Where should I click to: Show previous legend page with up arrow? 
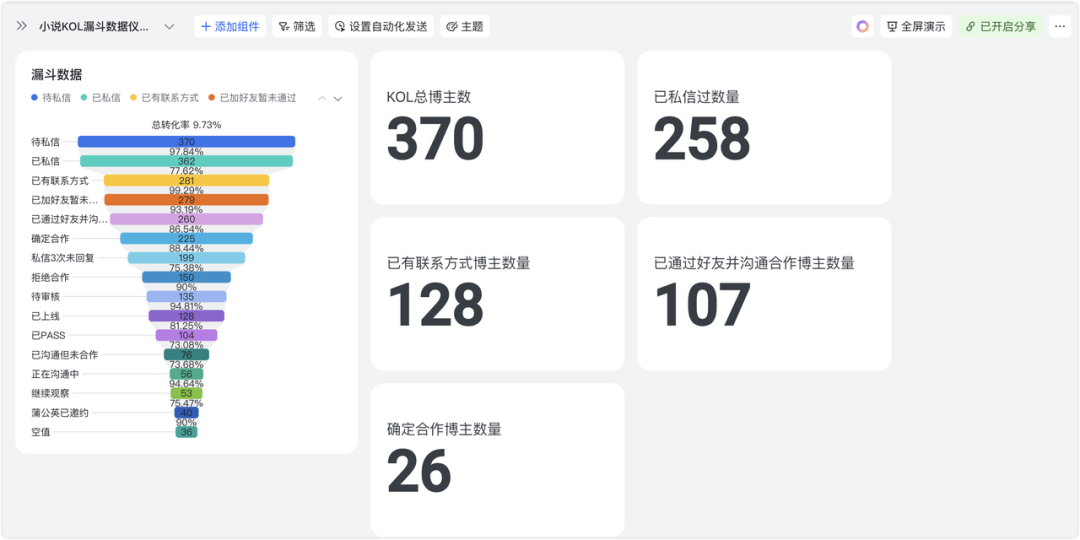322,98
